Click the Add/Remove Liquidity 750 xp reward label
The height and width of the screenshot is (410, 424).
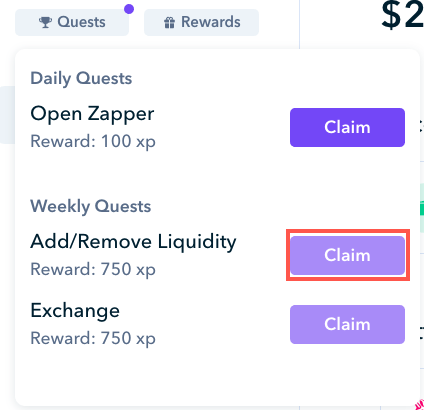point(93,269)
